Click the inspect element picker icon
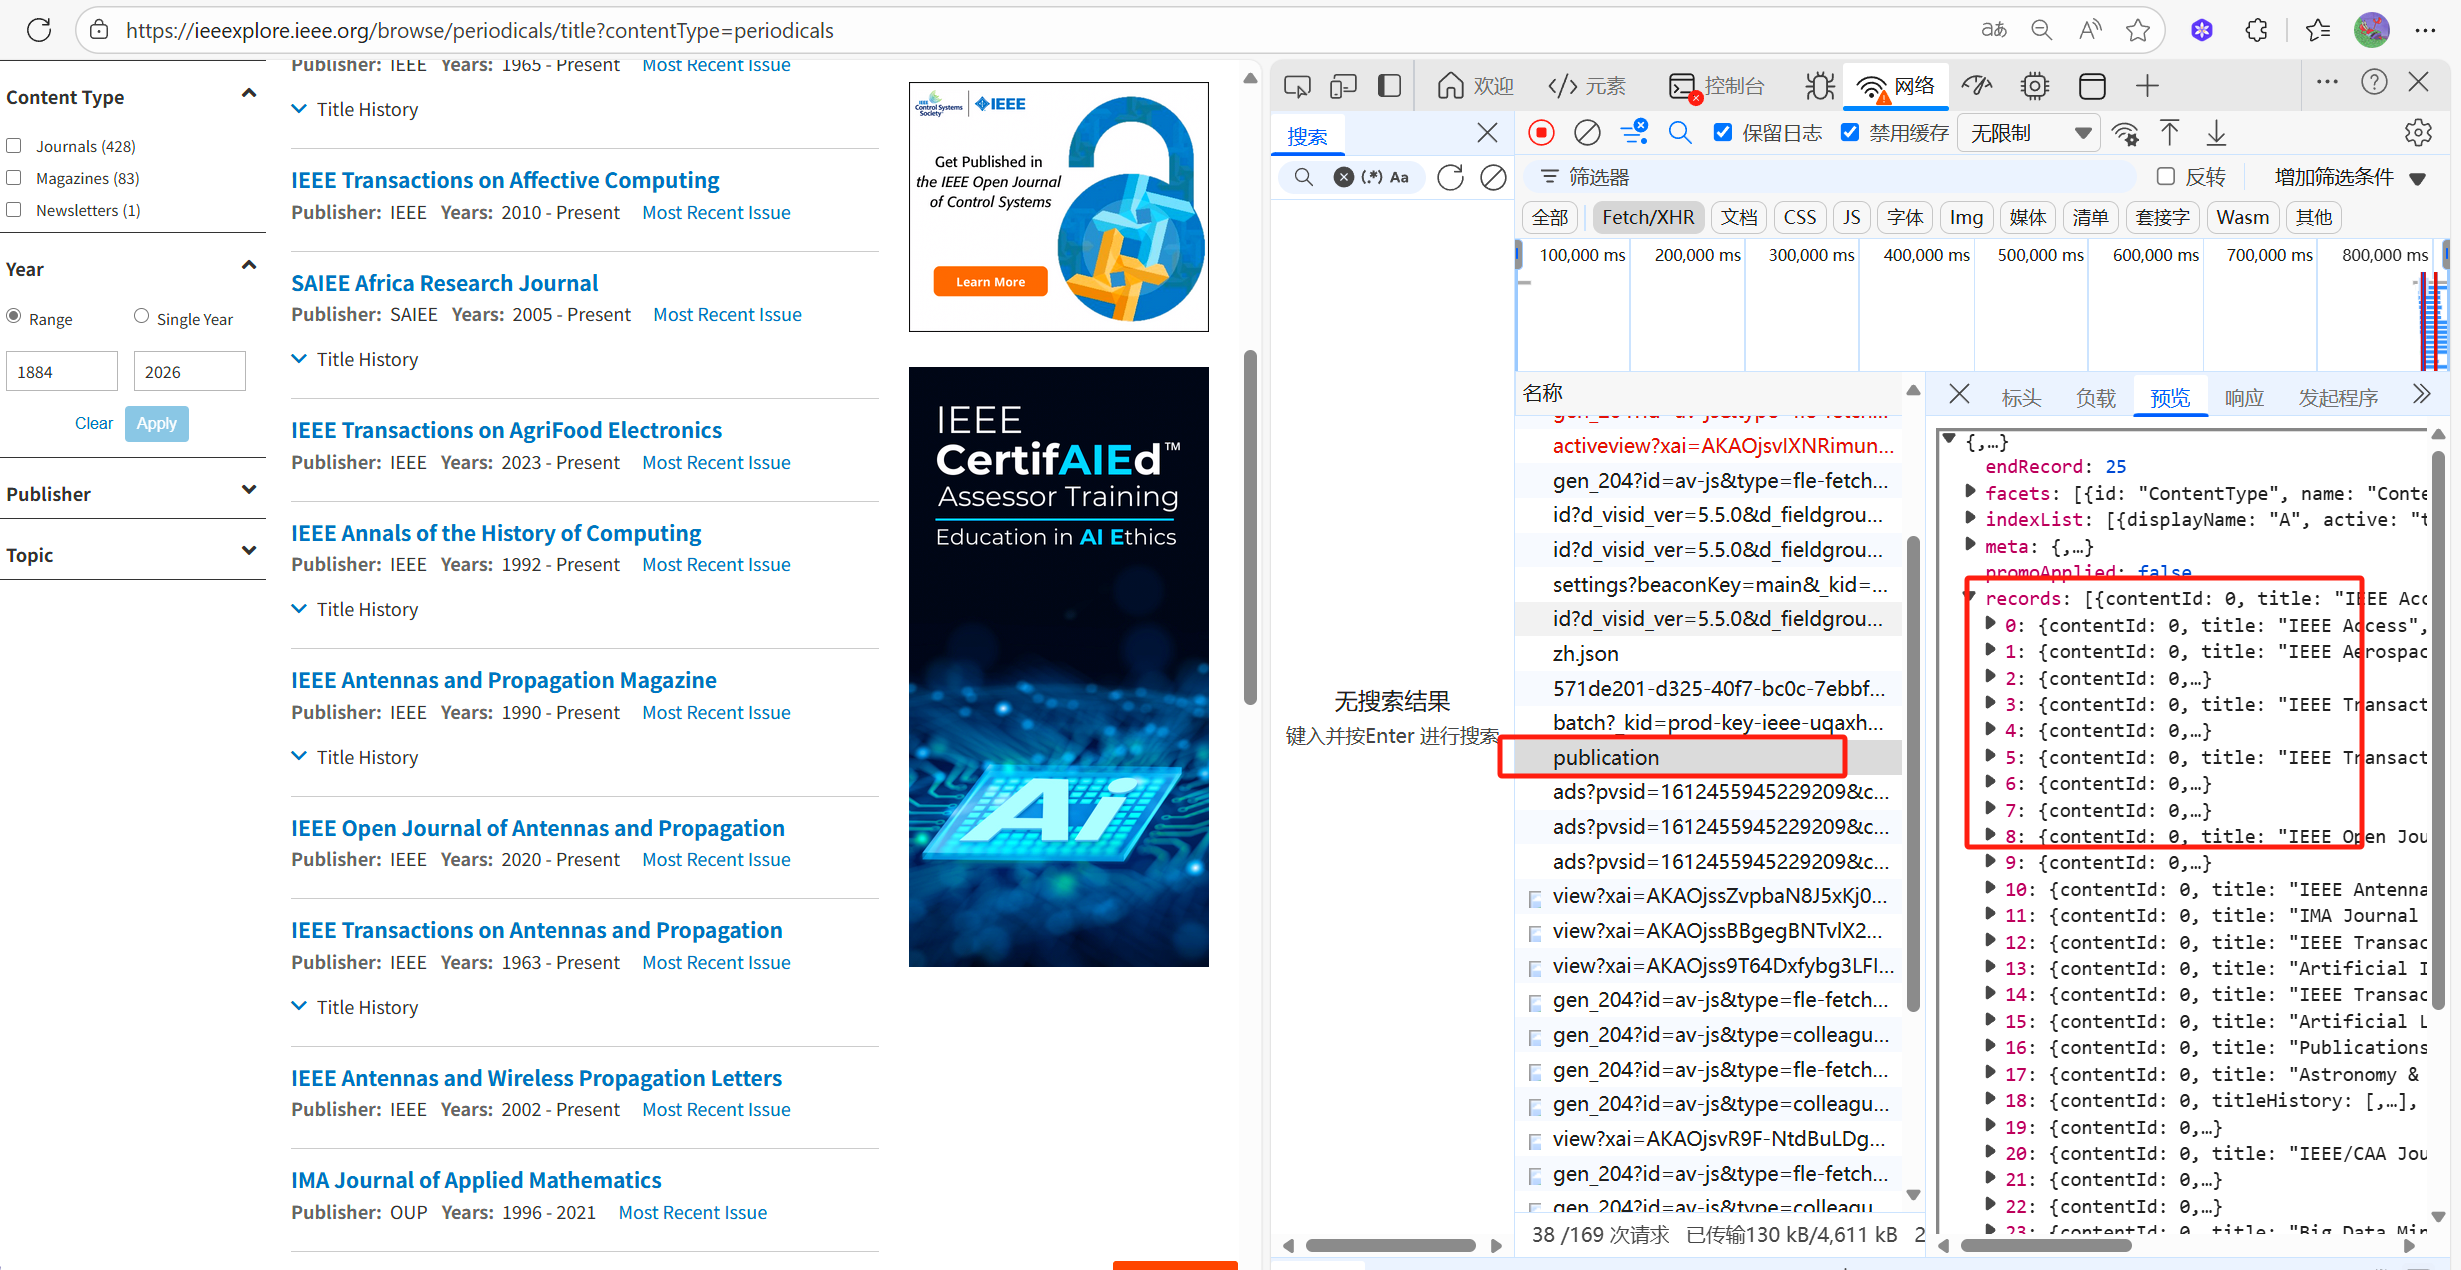Viewport: 2461px width, 1270px height. 1297,87
